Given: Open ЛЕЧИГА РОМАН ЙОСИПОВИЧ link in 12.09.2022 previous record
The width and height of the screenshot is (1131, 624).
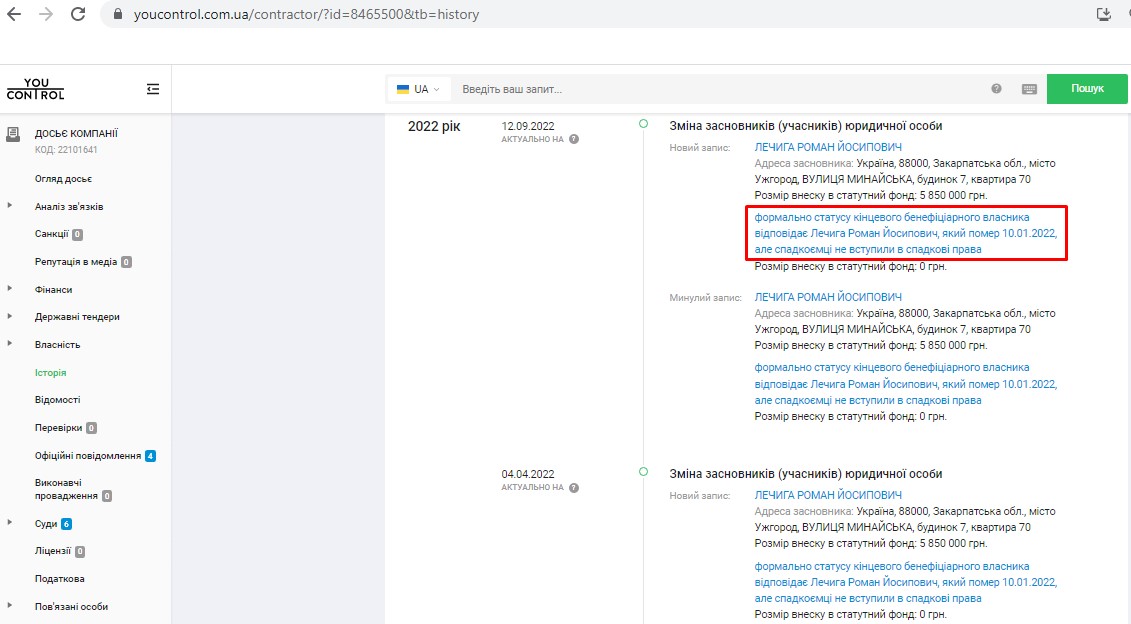Looking at the screenshot, I should [828, 297].
